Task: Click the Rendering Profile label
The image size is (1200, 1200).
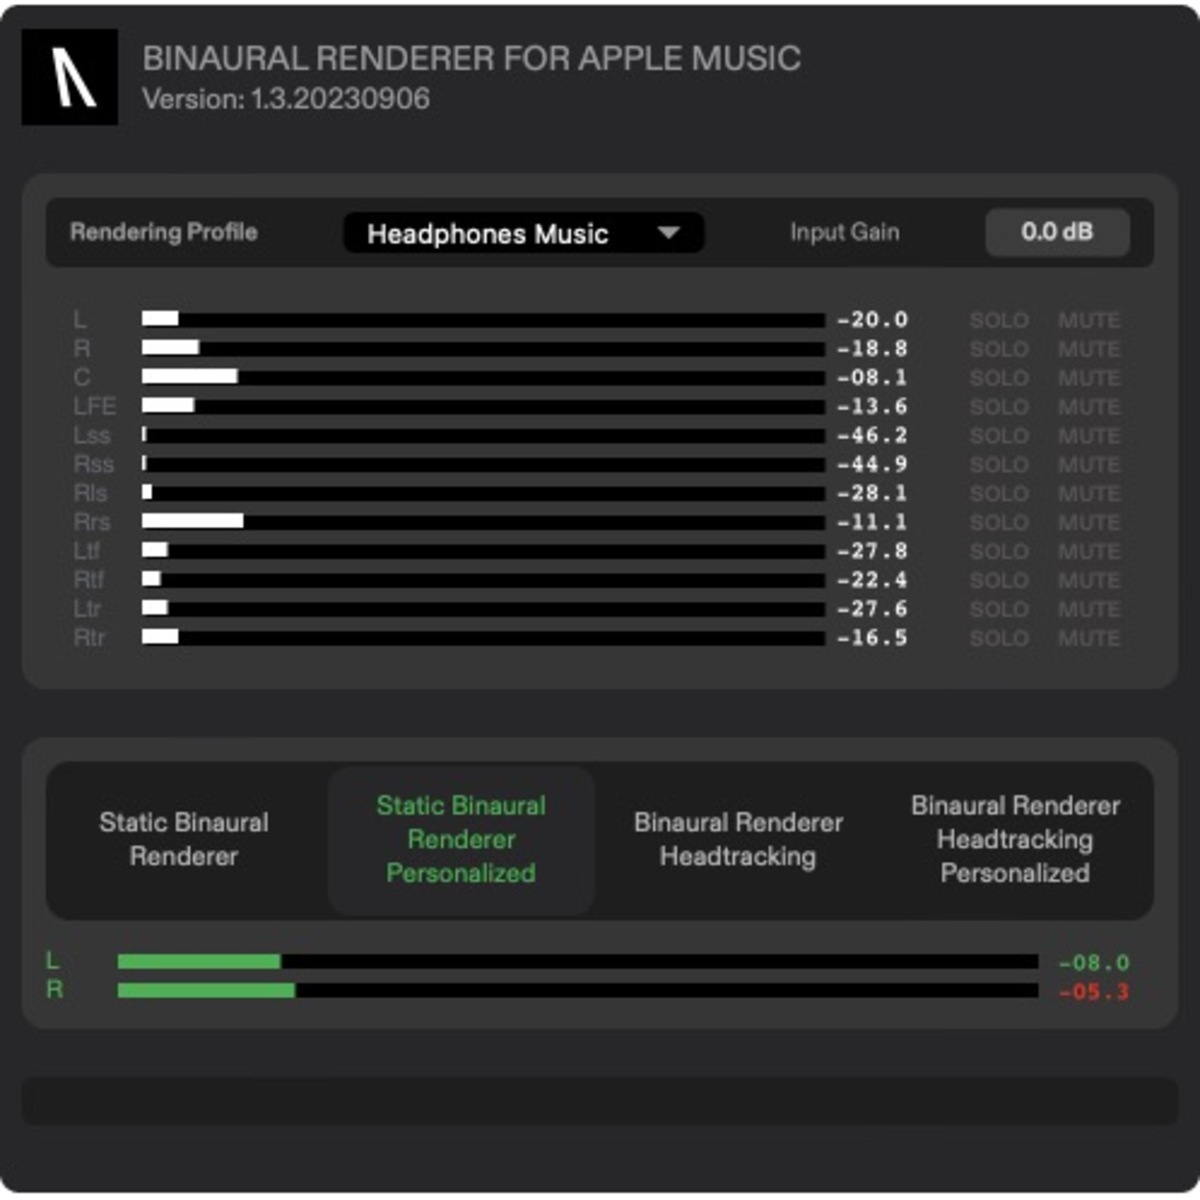Action: (x=164, y=232)
